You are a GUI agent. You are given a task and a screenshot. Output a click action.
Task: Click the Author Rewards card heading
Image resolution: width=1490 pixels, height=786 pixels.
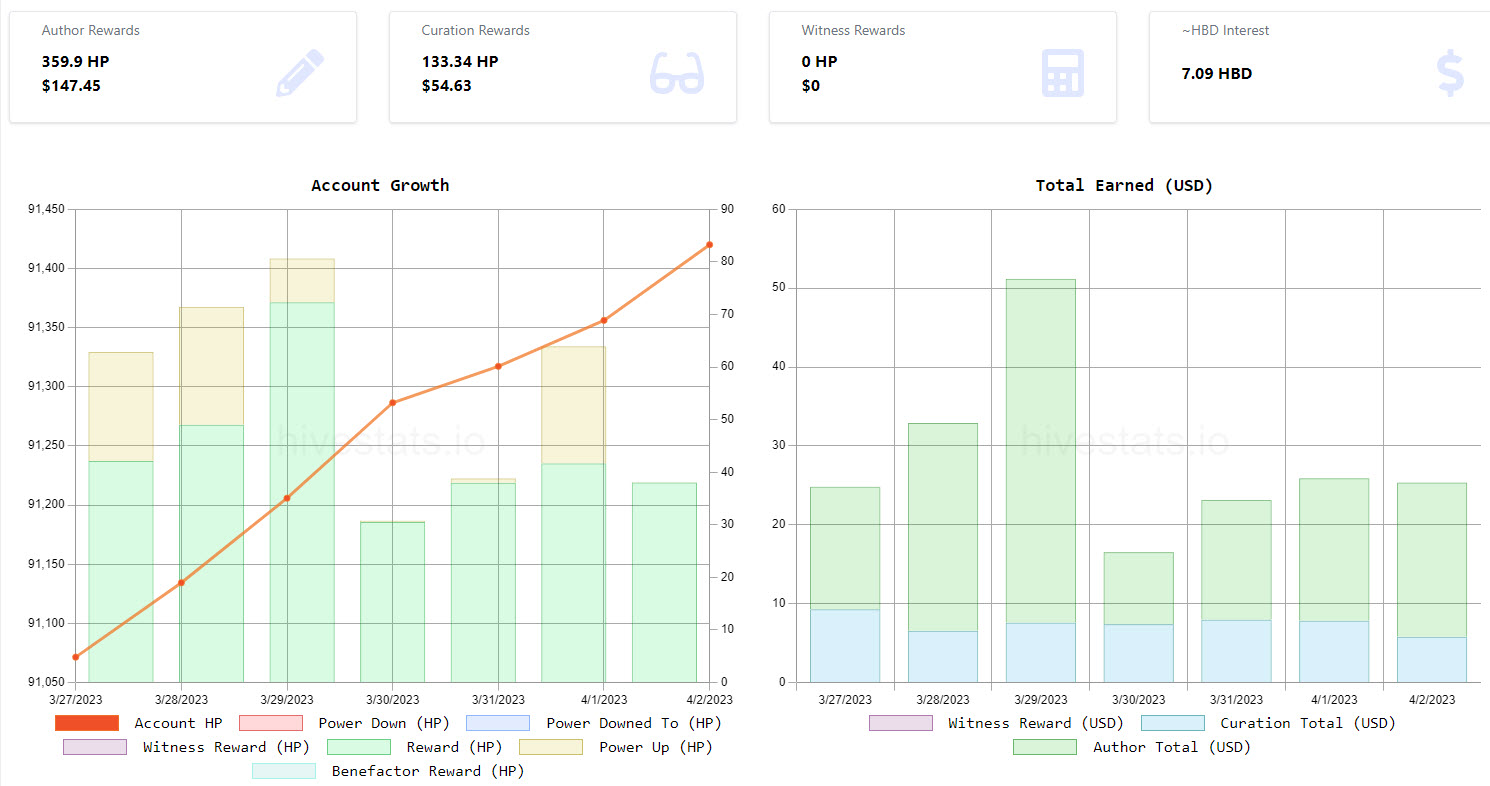pos(91,31)
